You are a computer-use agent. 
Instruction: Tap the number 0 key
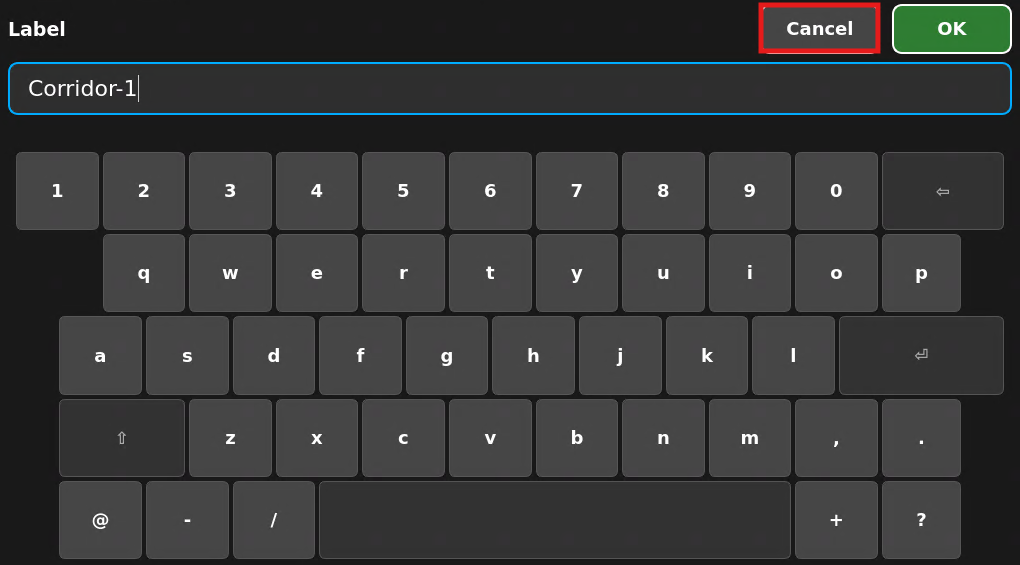(x=837, y=191)
